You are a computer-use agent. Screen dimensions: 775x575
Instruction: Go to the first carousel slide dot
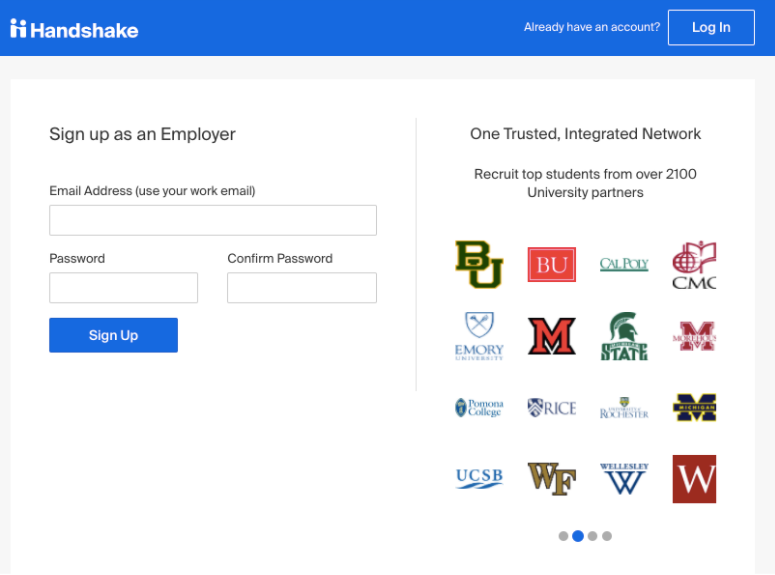563,536
